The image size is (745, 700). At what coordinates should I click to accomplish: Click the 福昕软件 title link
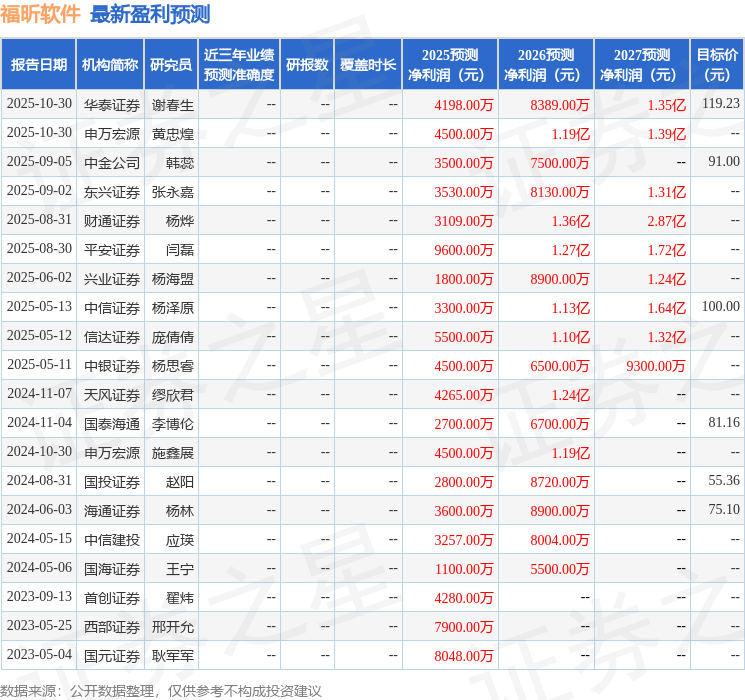click(x=40, y=14)
